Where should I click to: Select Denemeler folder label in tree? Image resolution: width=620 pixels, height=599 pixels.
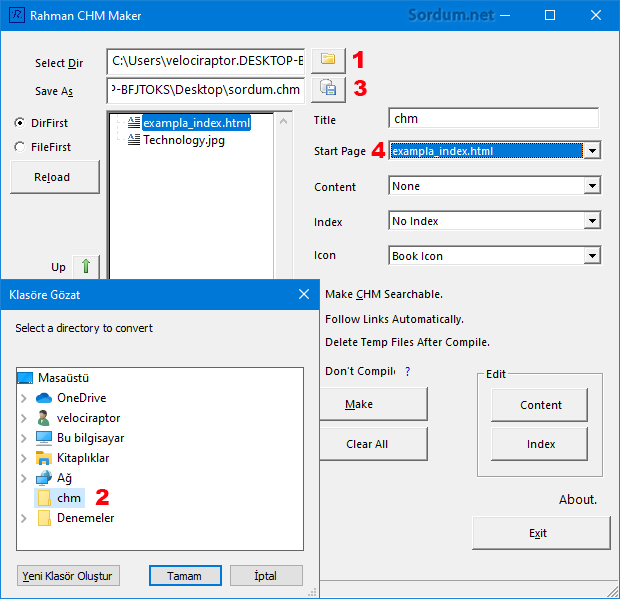[x=85, y=518]
